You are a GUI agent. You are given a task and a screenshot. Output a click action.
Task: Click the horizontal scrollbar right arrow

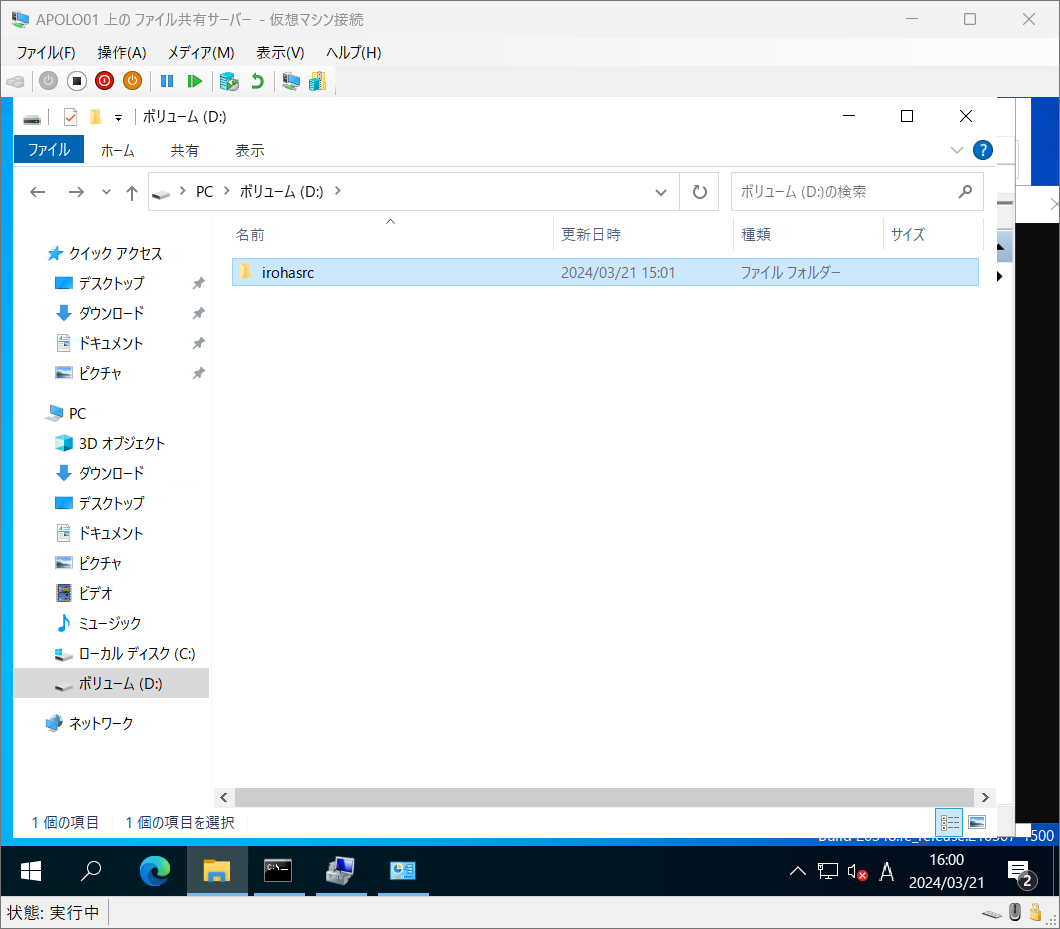pos(985,797)
